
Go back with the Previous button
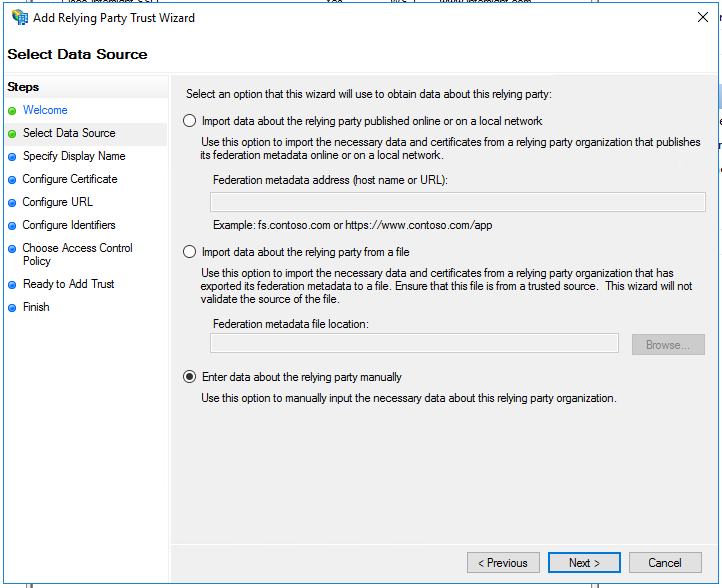[503, 563]
